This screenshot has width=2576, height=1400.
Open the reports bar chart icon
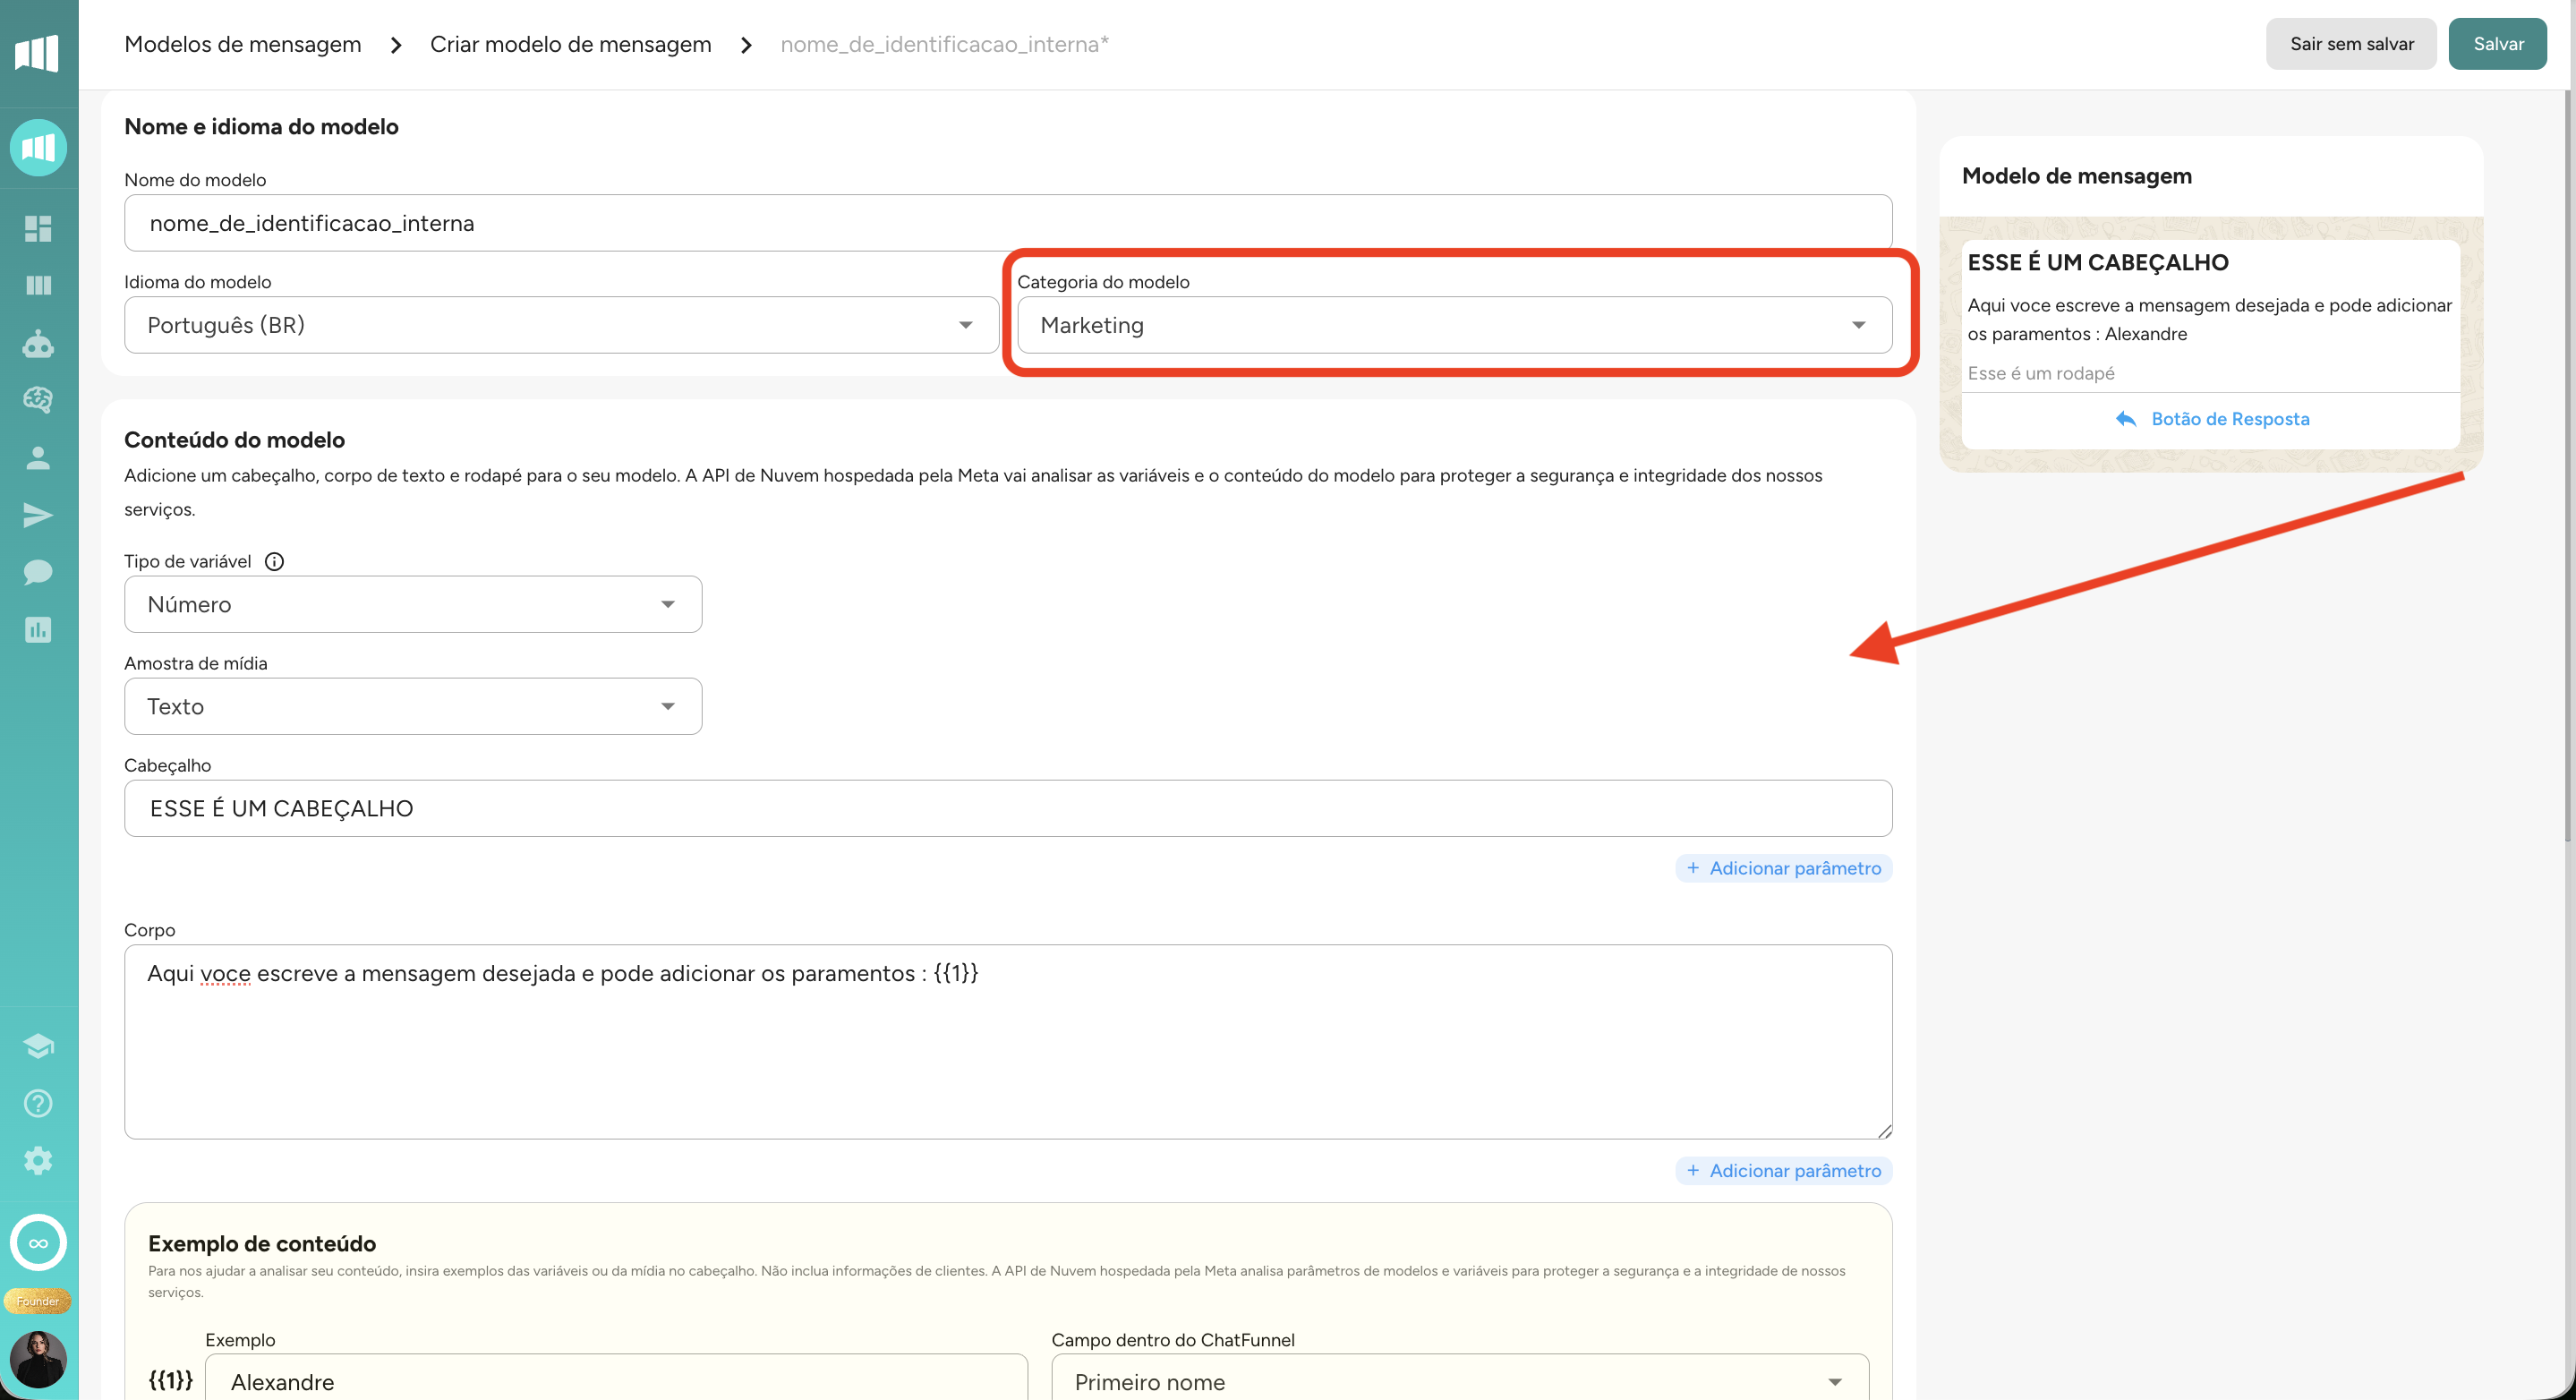tap(38, 630)
